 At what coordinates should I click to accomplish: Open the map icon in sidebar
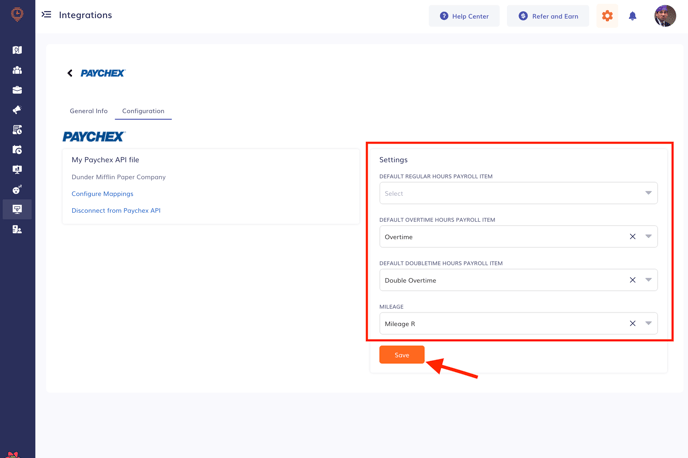click(17, 50)
